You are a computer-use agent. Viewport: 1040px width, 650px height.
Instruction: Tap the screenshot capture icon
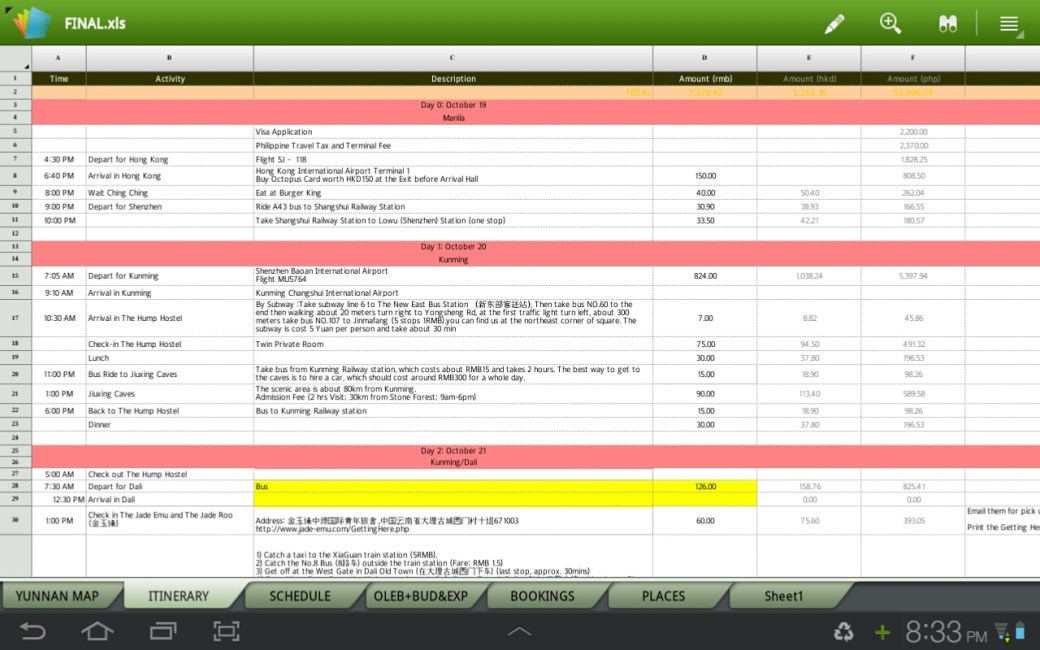(226, 631)
